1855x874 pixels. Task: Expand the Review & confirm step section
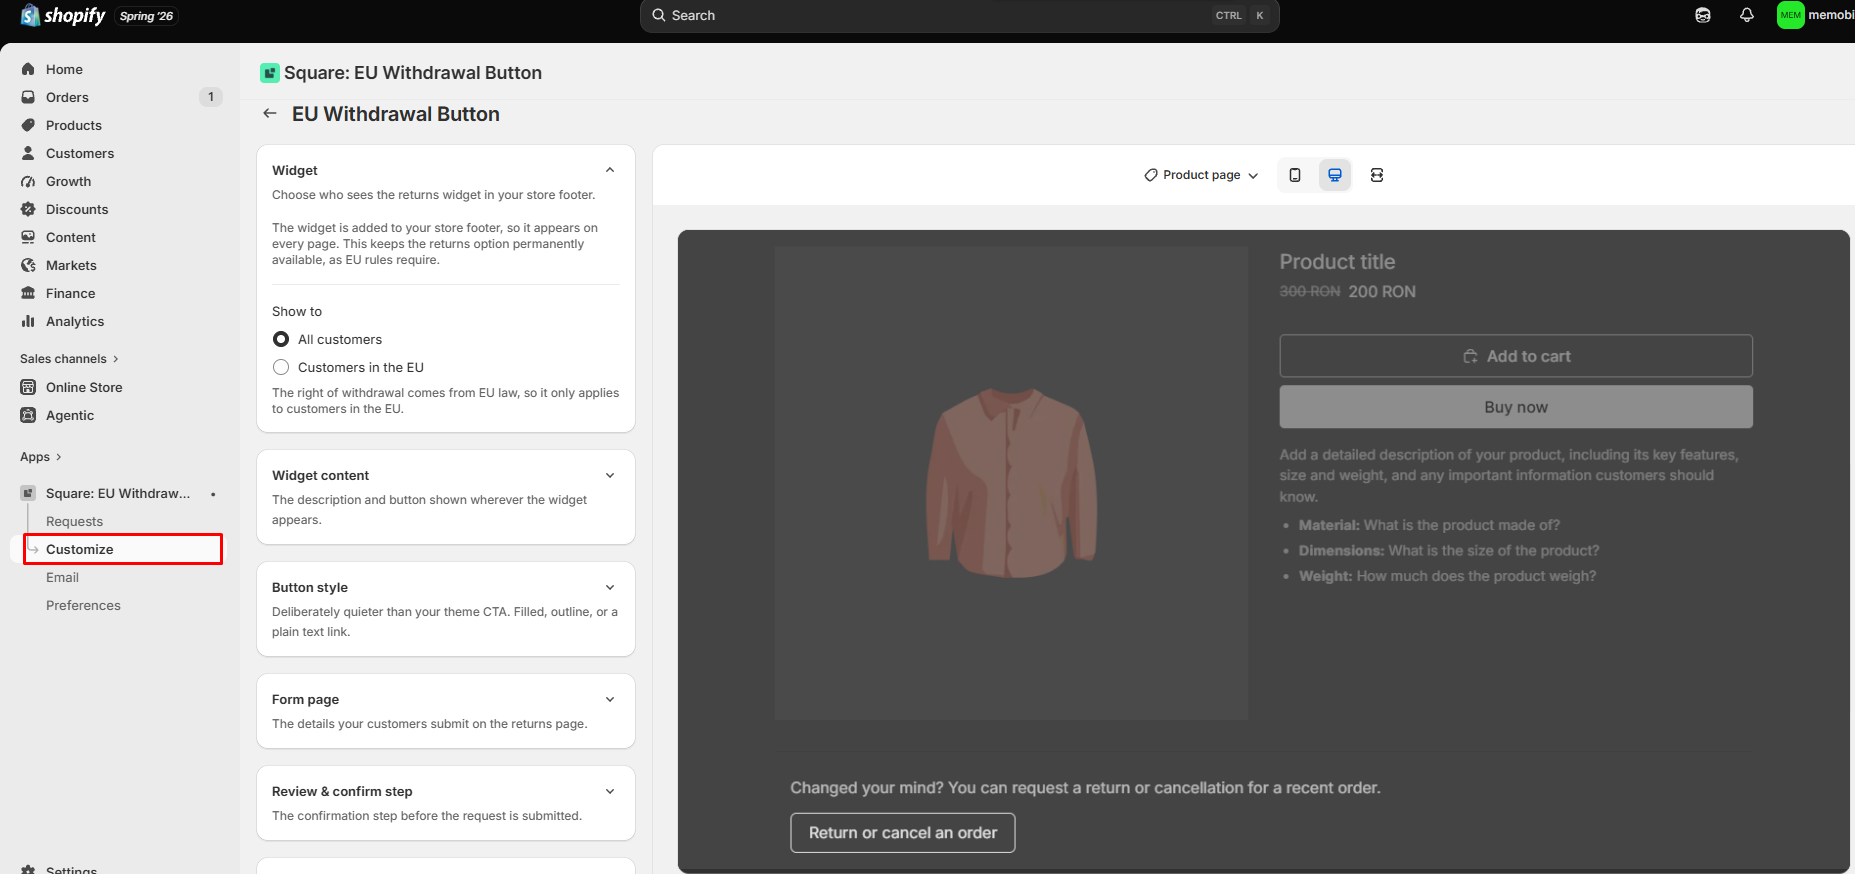coord(610,792)
